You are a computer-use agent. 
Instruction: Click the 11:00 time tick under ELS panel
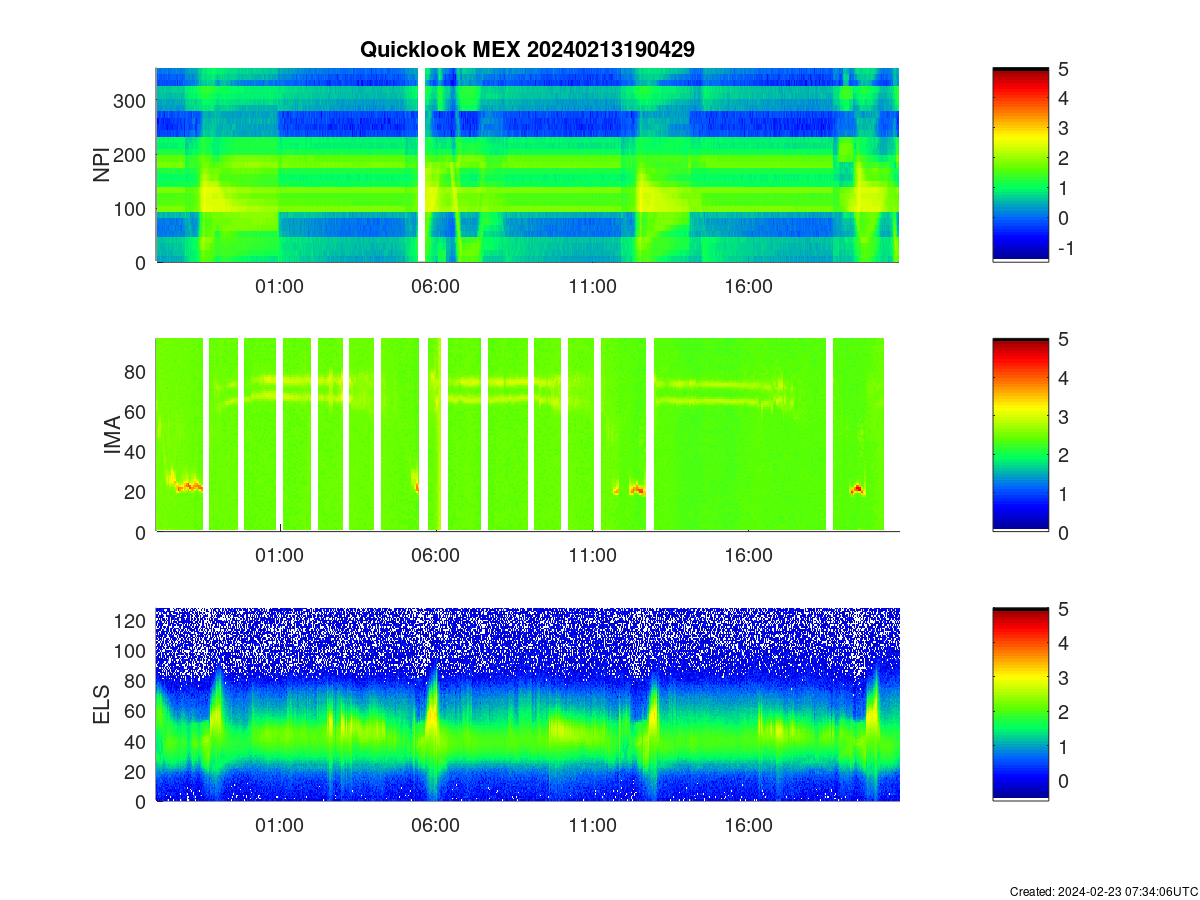coord(592,826)
